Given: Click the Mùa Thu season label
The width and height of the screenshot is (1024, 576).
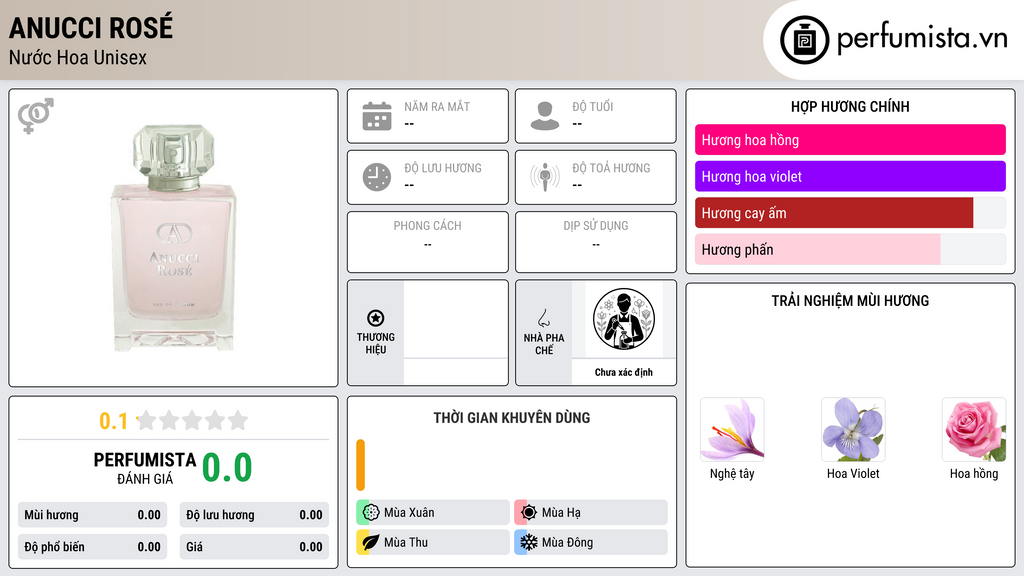Looking at the screenshot, I should (406, 542).
